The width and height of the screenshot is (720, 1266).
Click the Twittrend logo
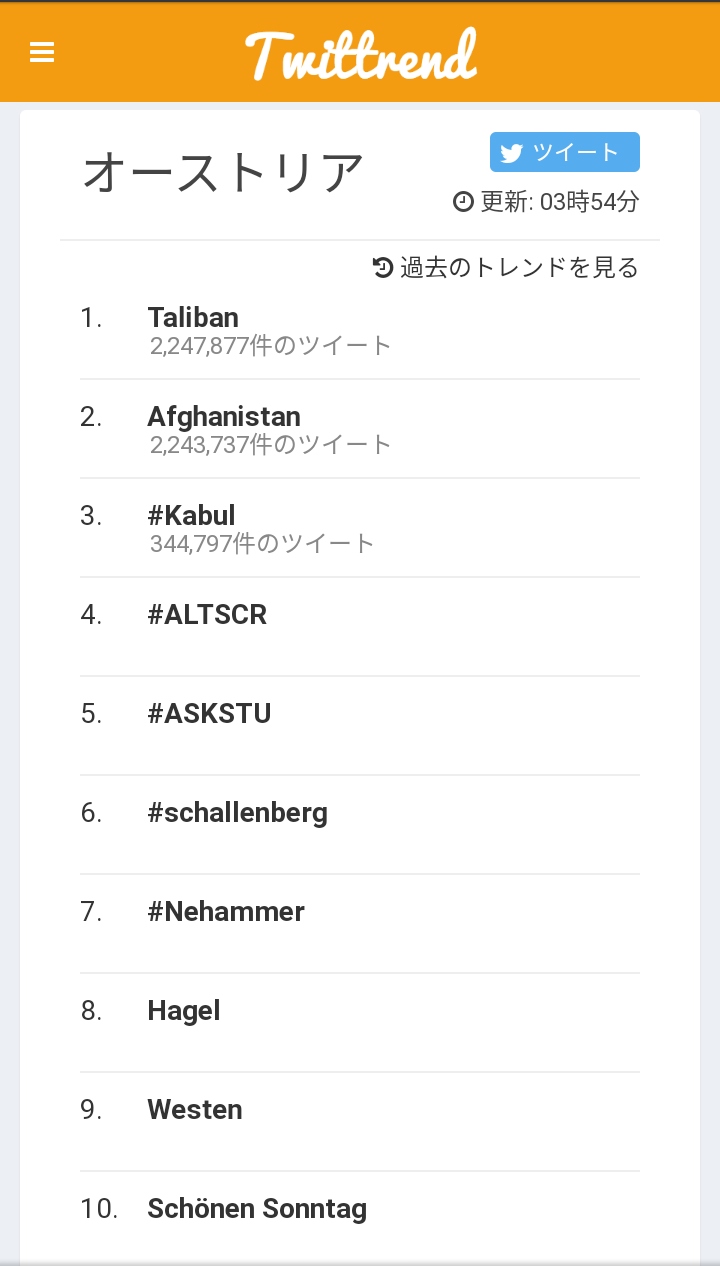(x=361, y=54)
